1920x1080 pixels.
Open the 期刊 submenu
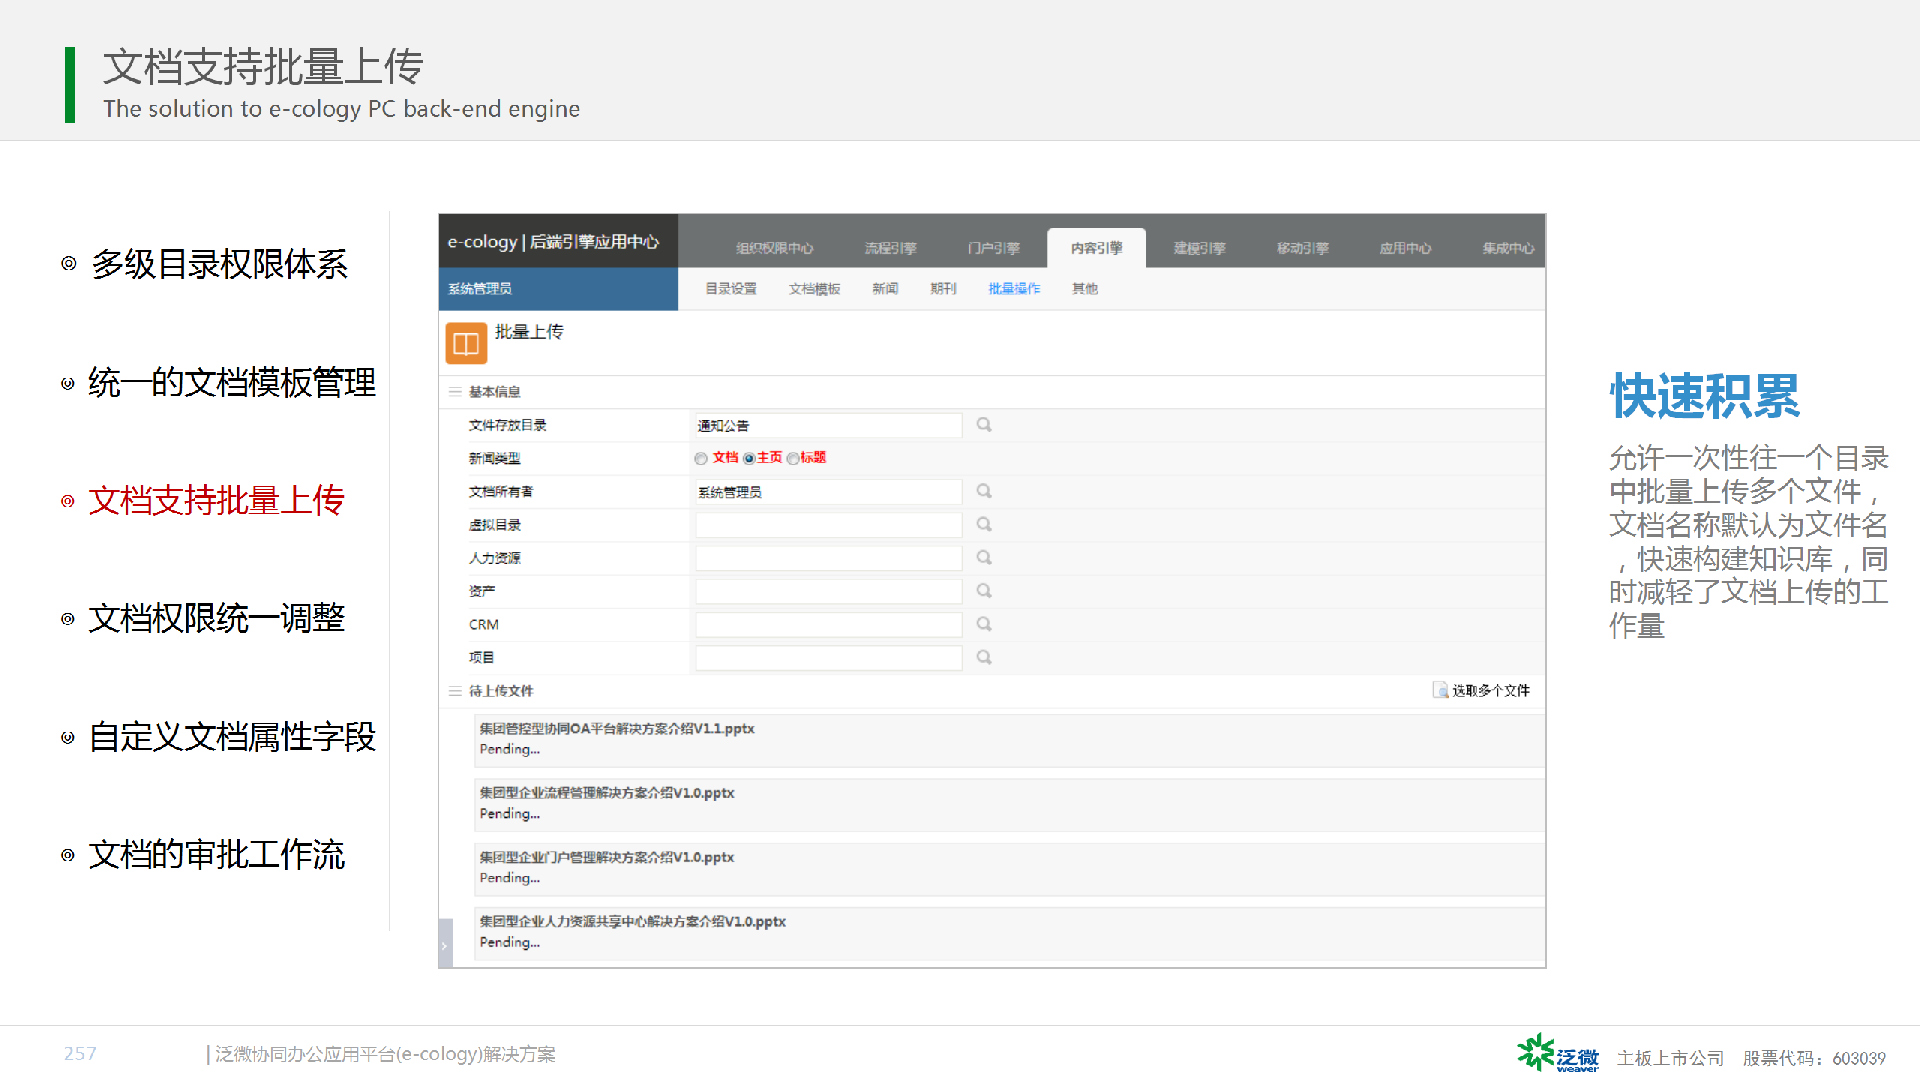943,289
